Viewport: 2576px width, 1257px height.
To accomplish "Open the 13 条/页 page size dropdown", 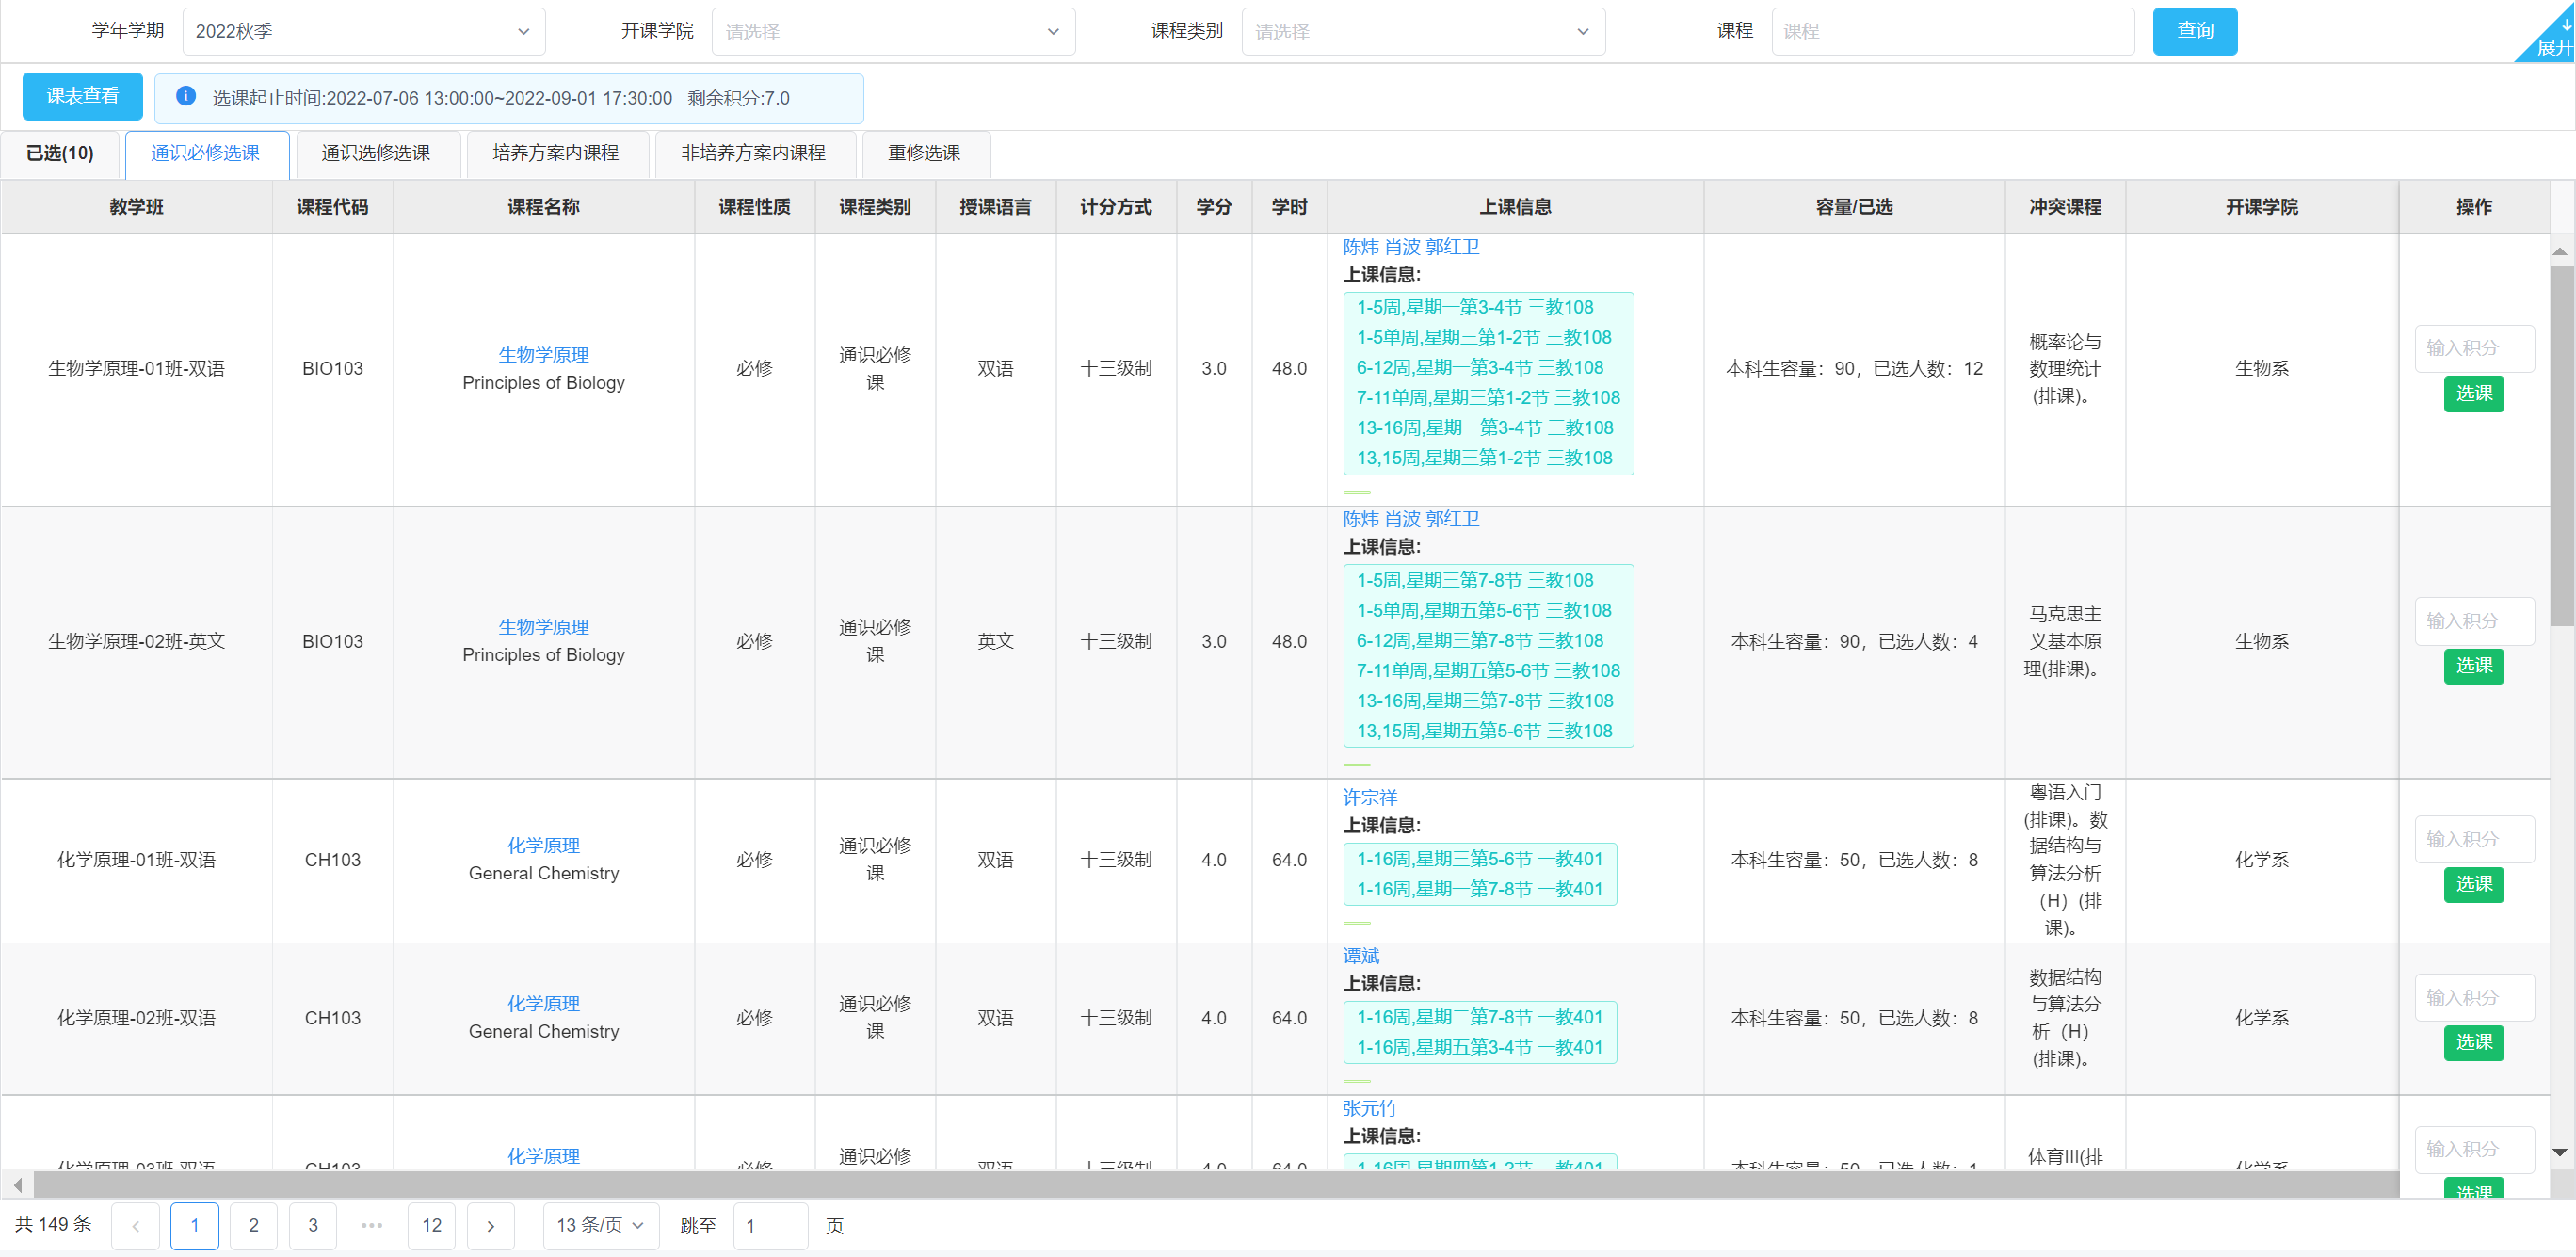I will pyautogui.click(x=601, y=1226).
